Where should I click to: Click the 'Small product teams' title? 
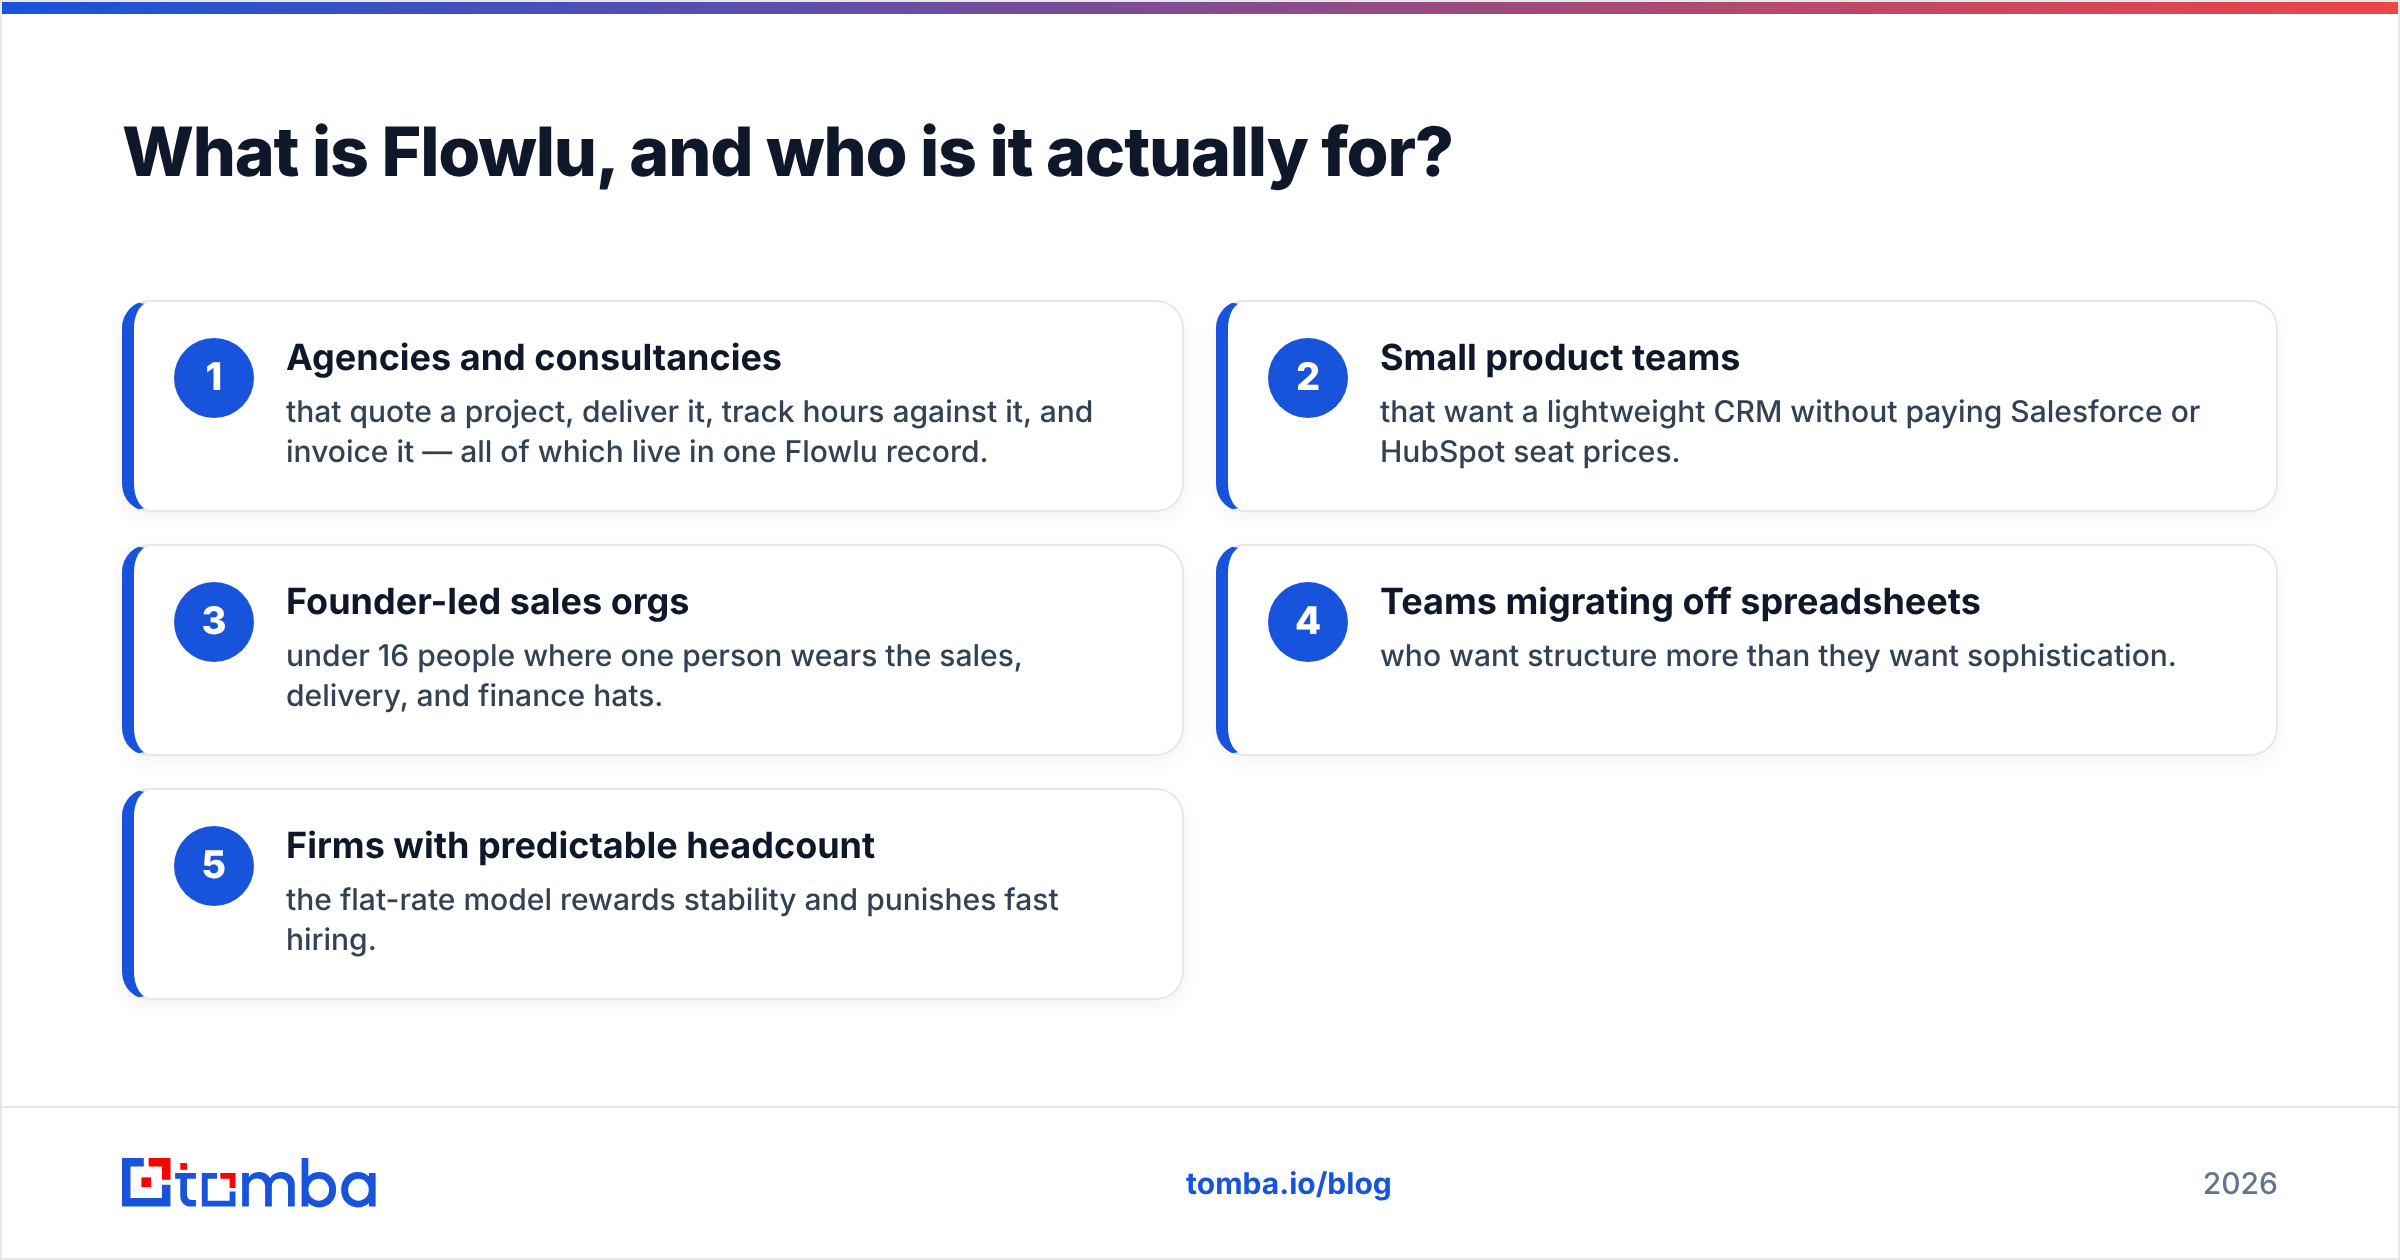(x=1559, y=358)
